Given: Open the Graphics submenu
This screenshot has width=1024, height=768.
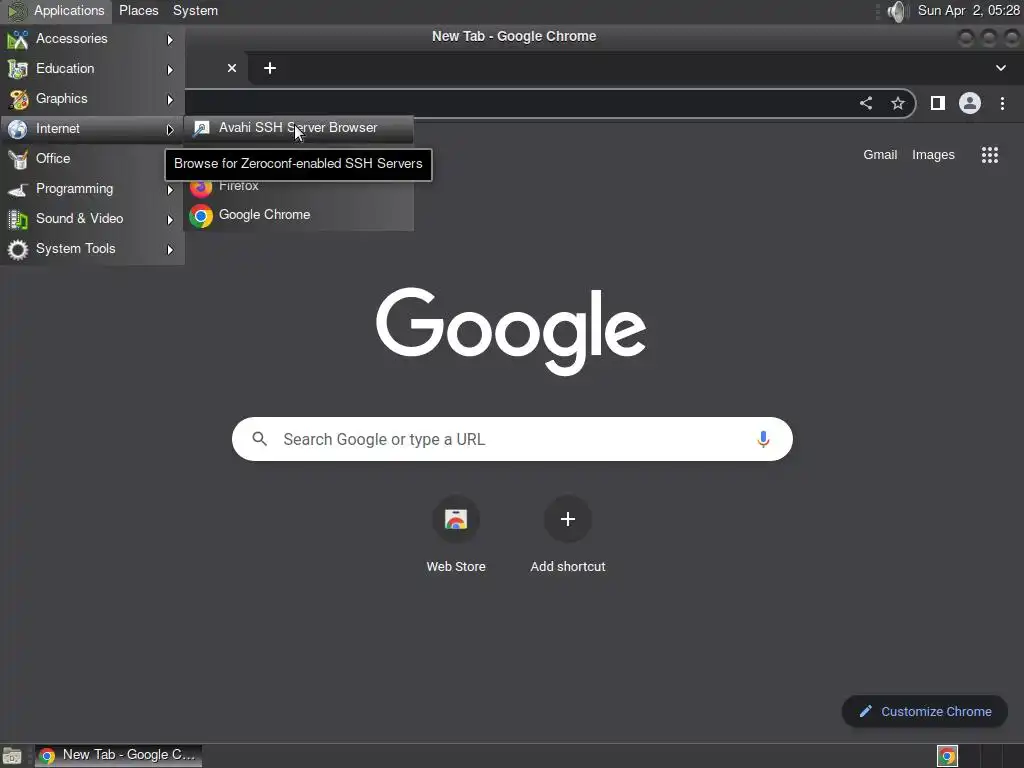Looking at the screenshot, I should [x=92, y=99].
